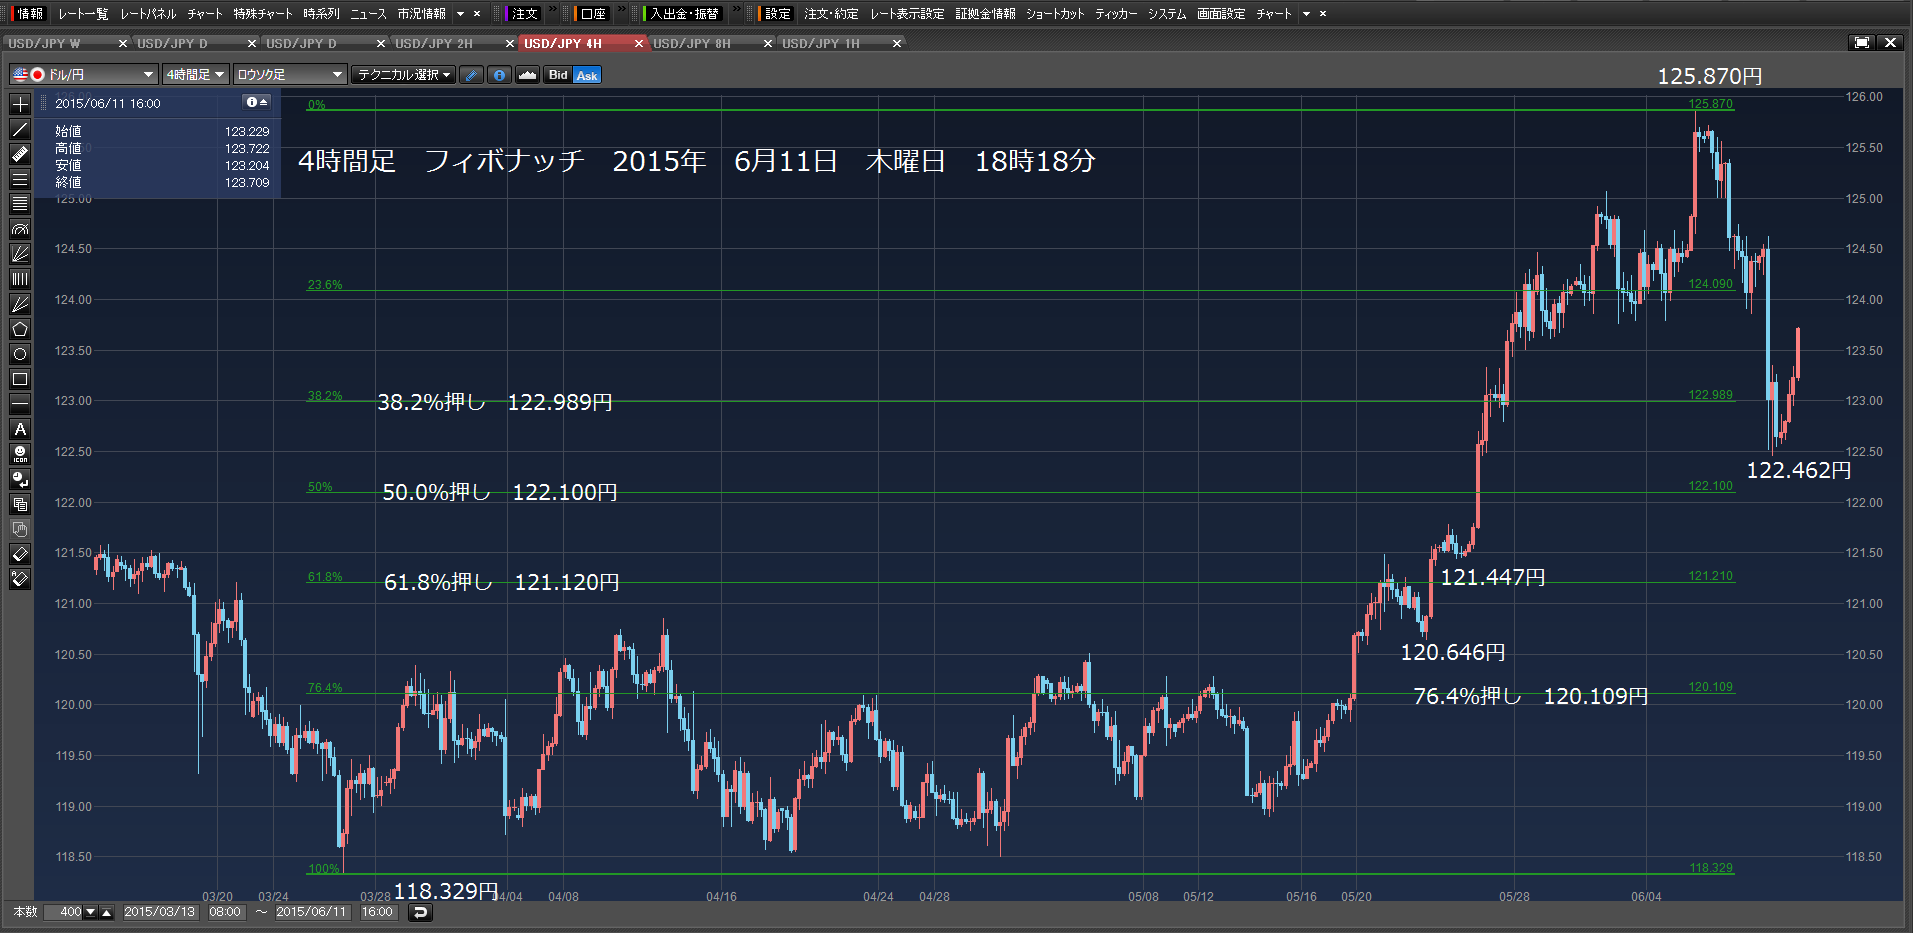Click the start time field 08:00

click(x=225, y=912)
